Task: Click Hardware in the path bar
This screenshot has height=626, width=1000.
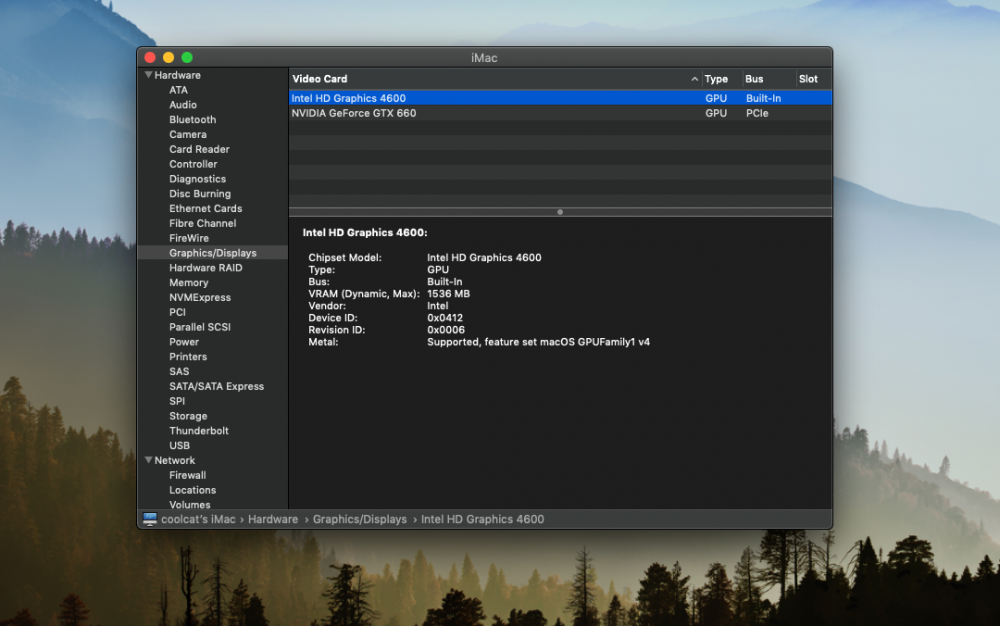Action: point(273,519)
